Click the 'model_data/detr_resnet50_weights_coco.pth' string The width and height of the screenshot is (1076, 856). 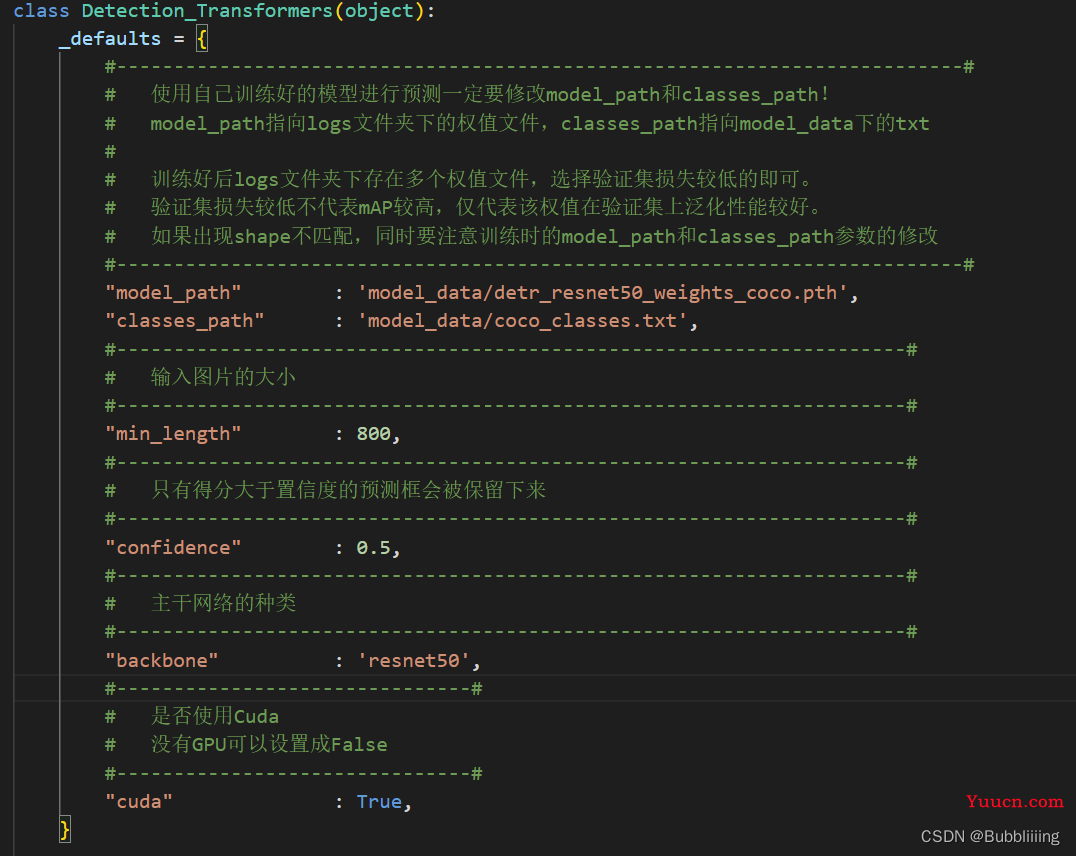tap(603, 293)
